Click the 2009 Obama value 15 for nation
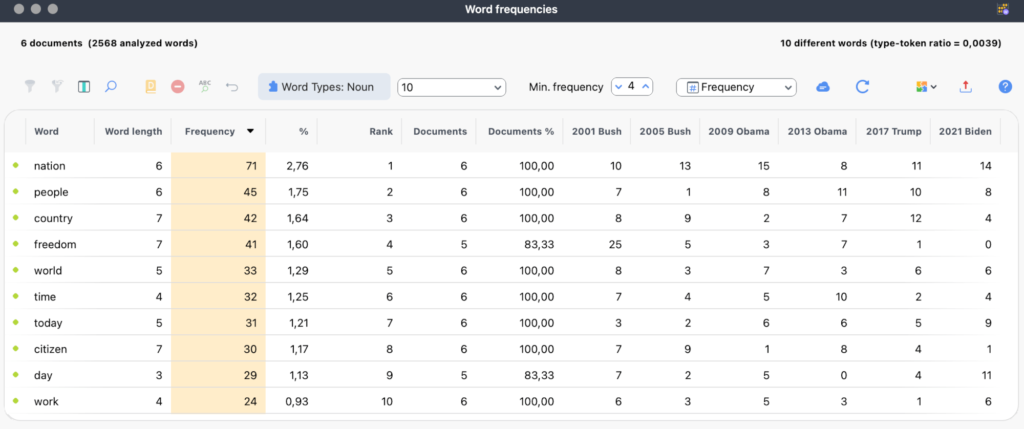The image size is (1024, 429). coord(763,166)
